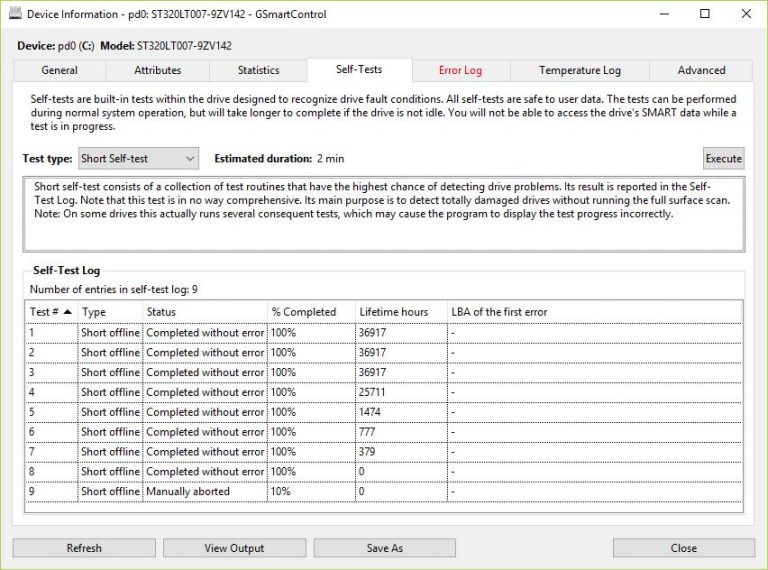Sort by Lifetime hours column header
This screenshot has width=768, height=570.
(402, 312)
